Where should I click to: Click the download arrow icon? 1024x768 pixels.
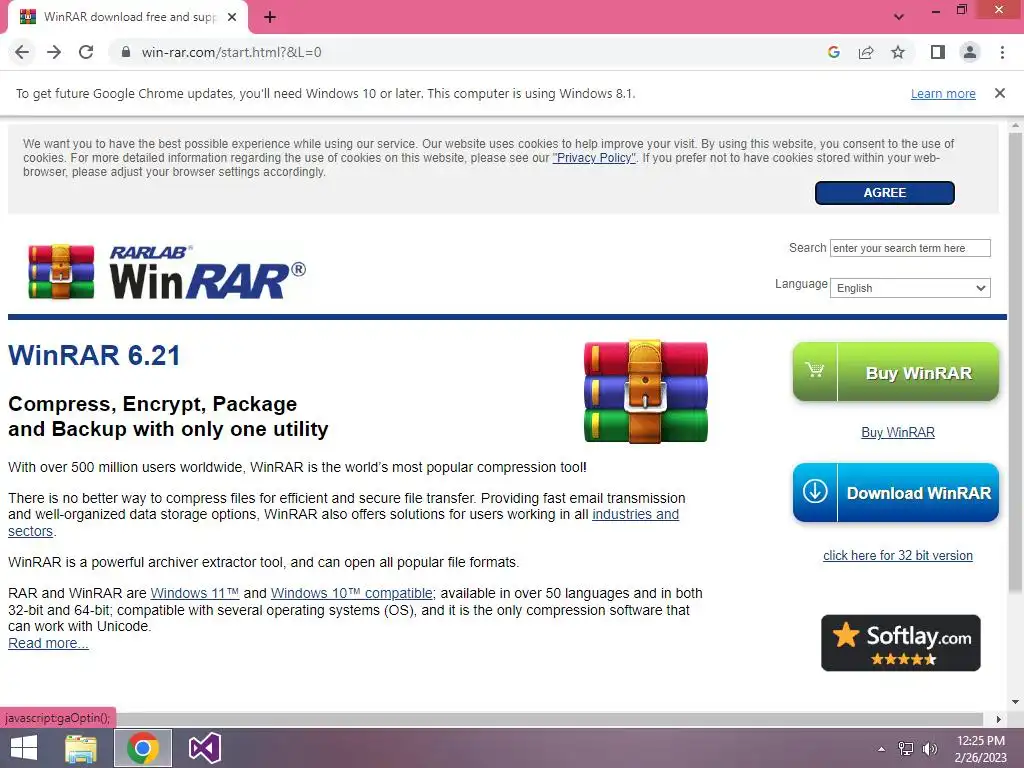point(815,491)
